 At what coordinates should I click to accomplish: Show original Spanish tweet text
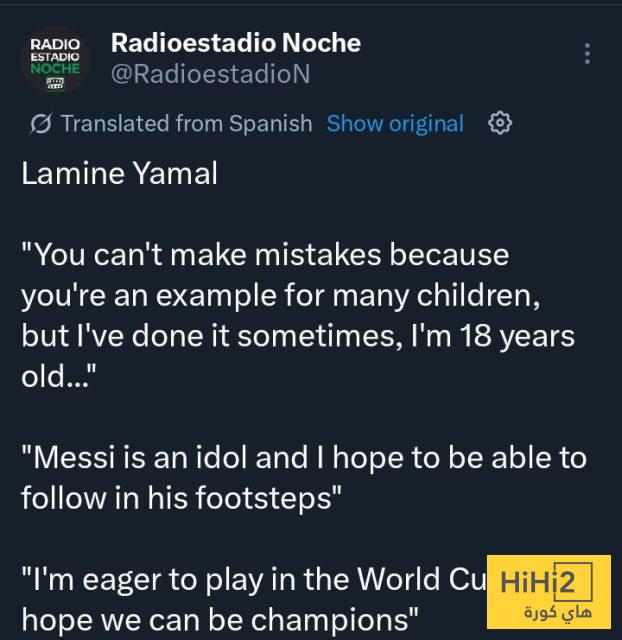point(395,123)
